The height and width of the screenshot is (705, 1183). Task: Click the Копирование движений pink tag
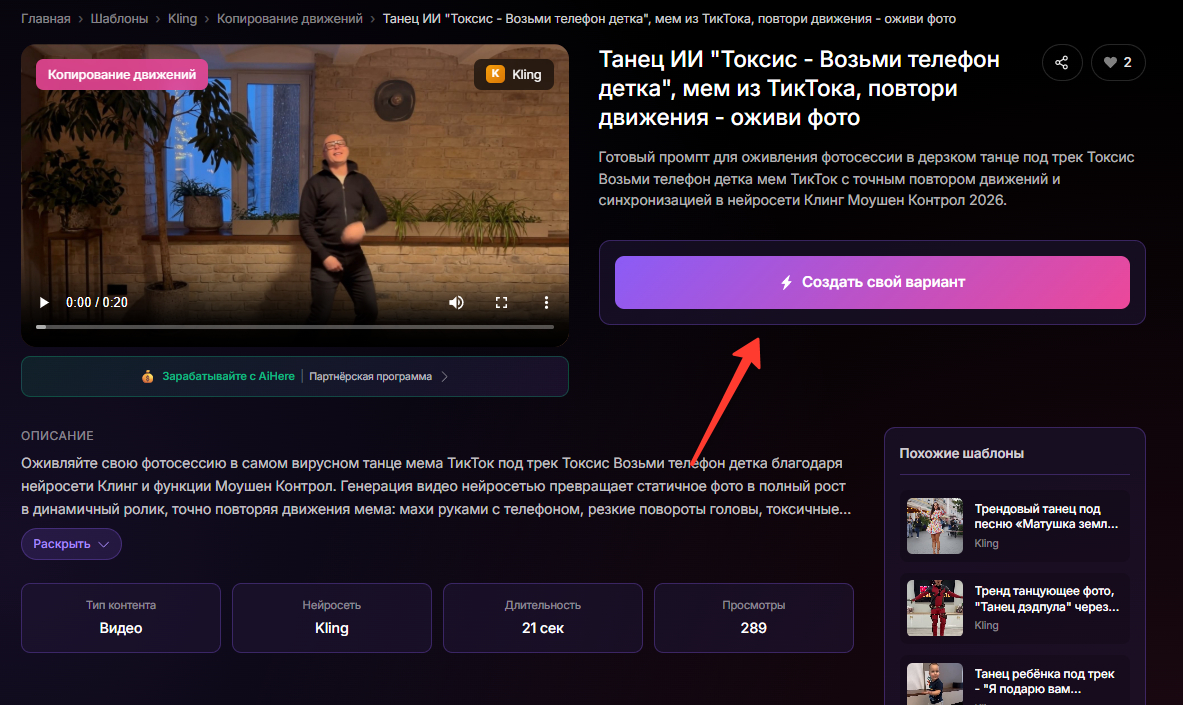tap(120, 74)
